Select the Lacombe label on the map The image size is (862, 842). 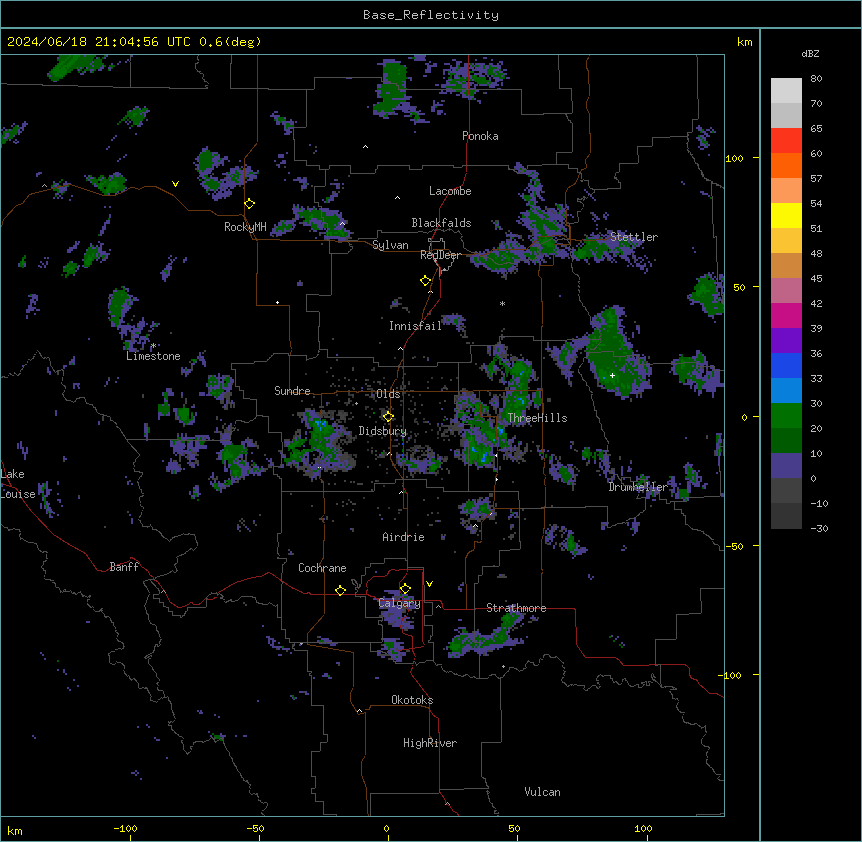coord(450,191)
